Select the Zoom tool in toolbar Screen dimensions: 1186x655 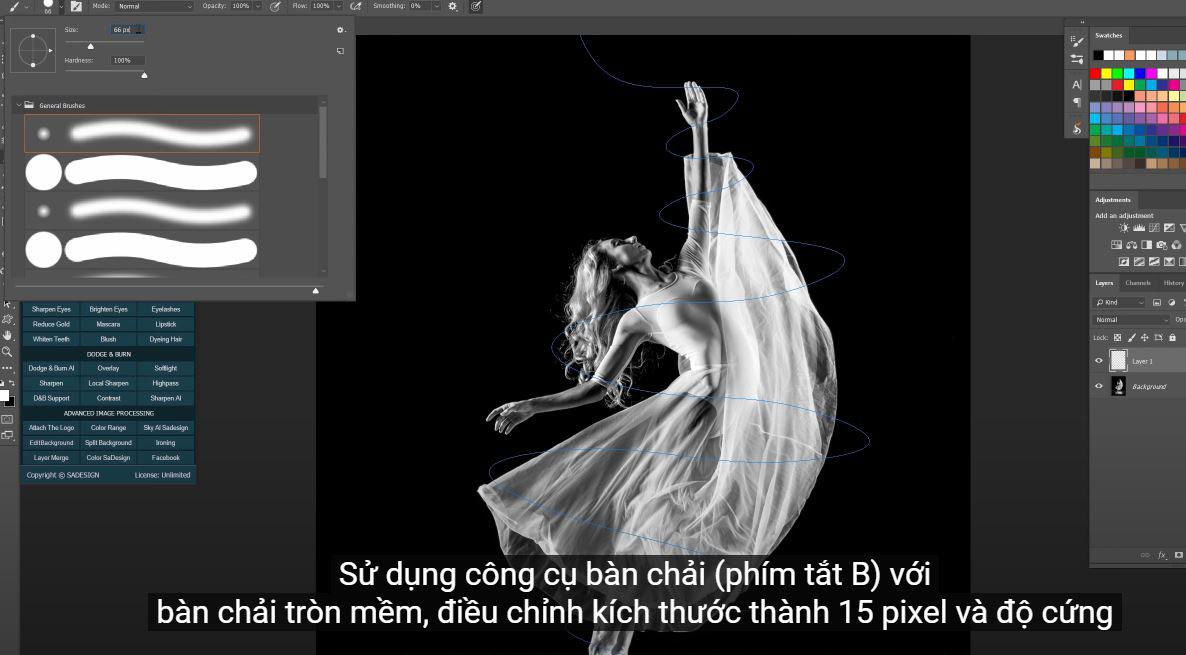(x=8, y=352)
